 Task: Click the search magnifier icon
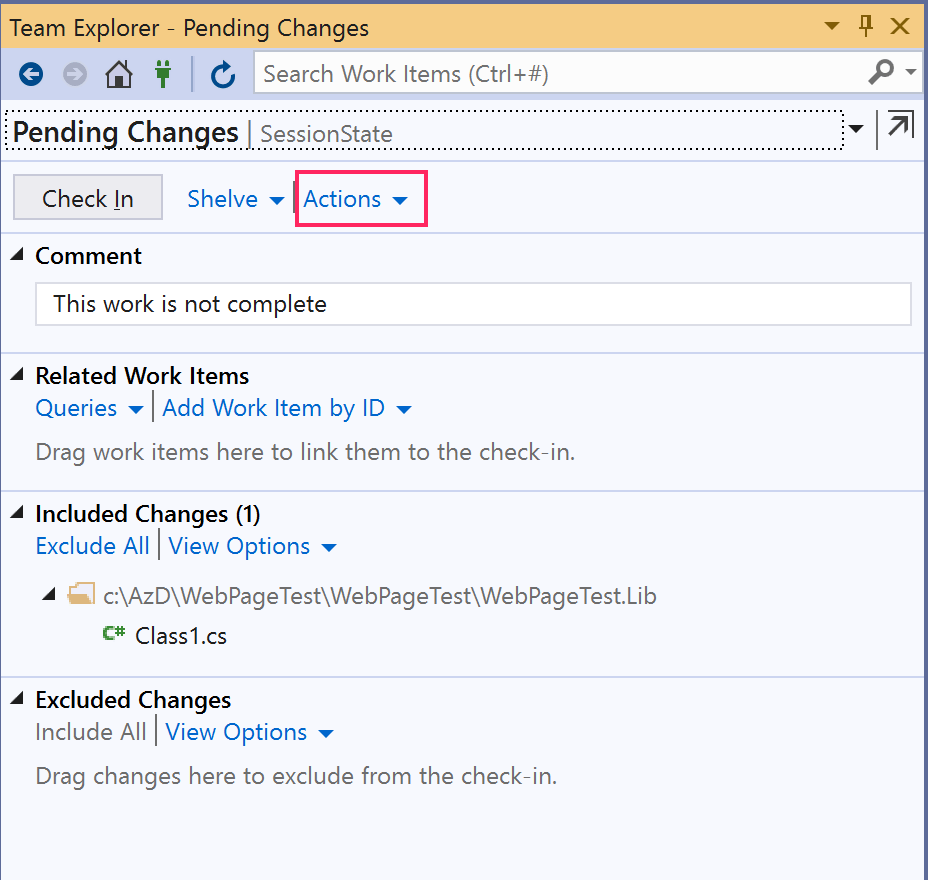pos(880,73)
